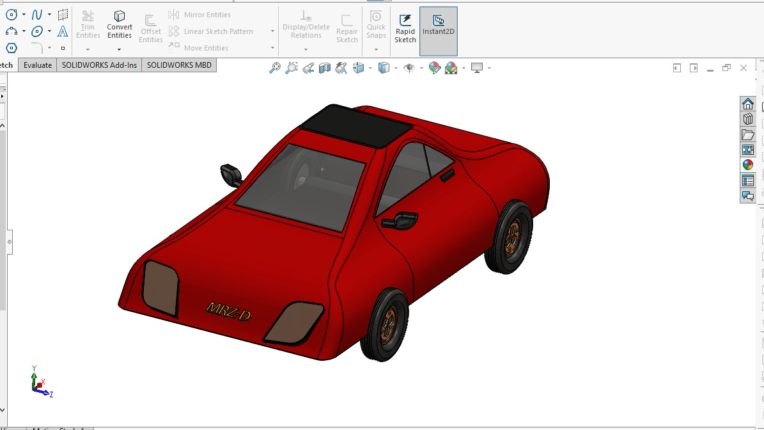The width and height of the screenshot is (764, 430).
Task: Click View Orientation cube icon
Action: click(359, 68)
